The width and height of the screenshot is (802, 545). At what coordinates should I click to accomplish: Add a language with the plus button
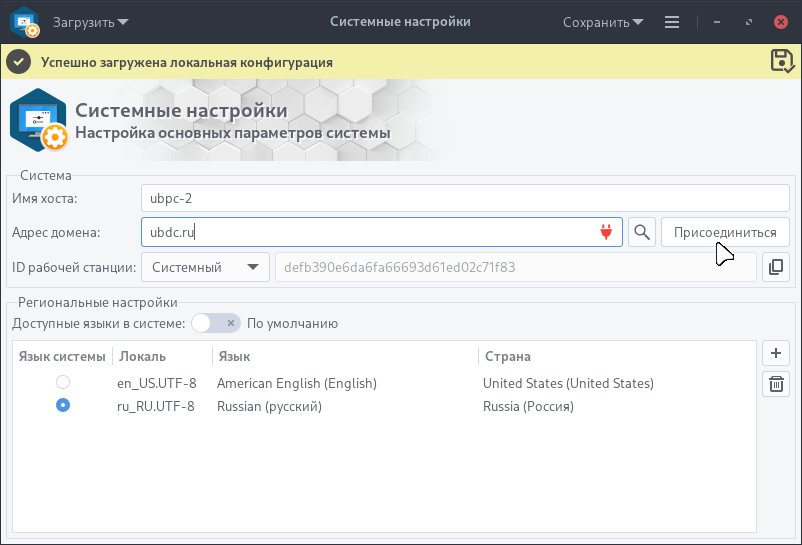776,353
